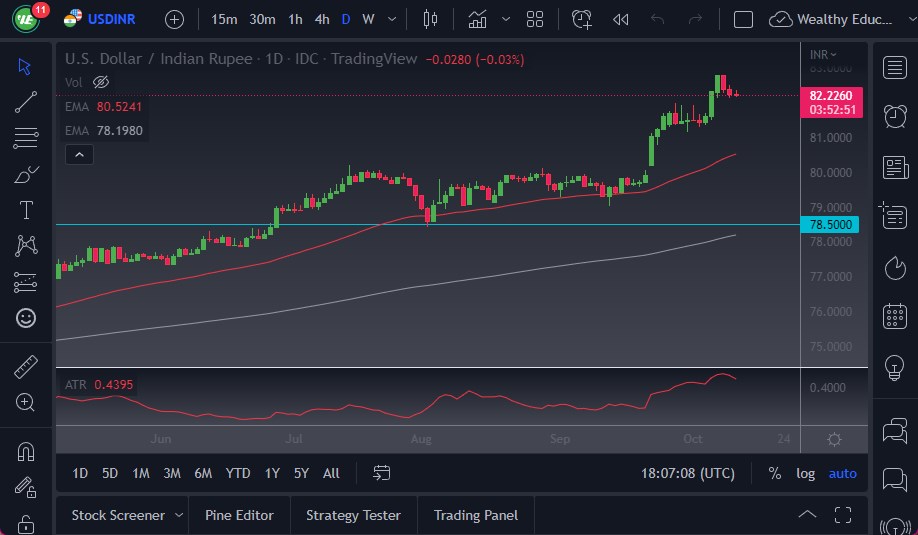Image resolution: width=918 pixels, height=535 pixels.
Task: Toggle the auto scale option
Action: coord(843,473)
